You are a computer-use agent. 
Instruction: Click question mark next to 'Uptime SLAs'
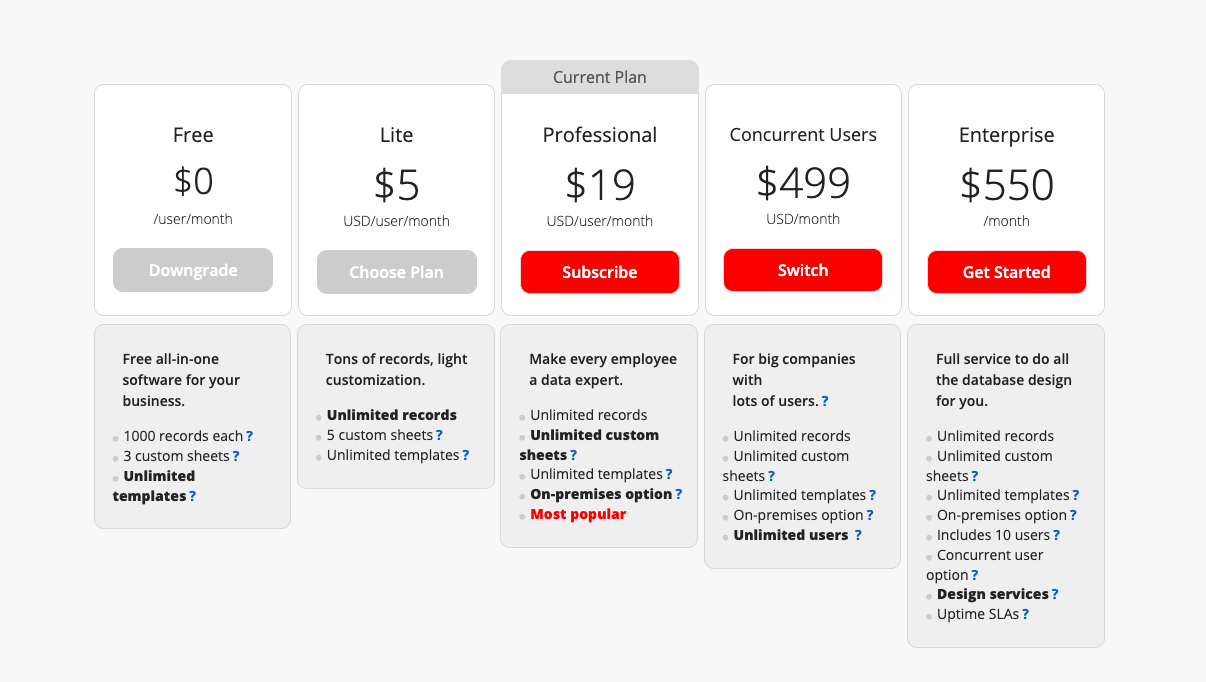[1026, 614]
